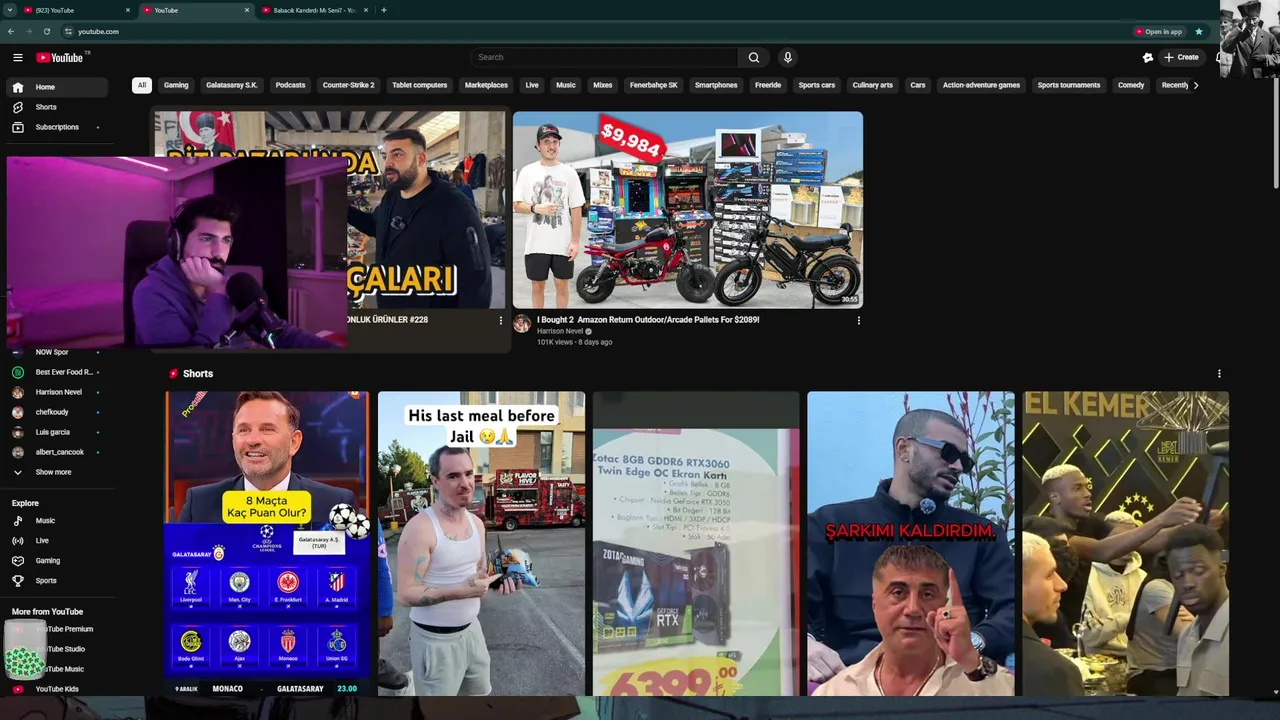Open YouTube Kids link
The width and height of the screenshot is (1280, 720).
[57, 689]
